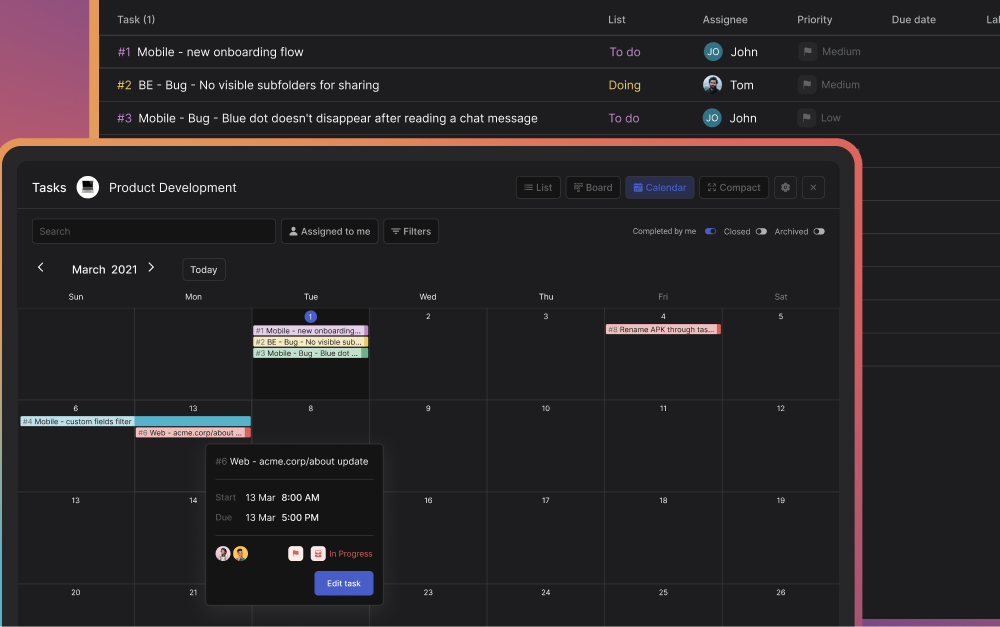
Task: Click the Search field in Tasks
Action: point(154,232)
